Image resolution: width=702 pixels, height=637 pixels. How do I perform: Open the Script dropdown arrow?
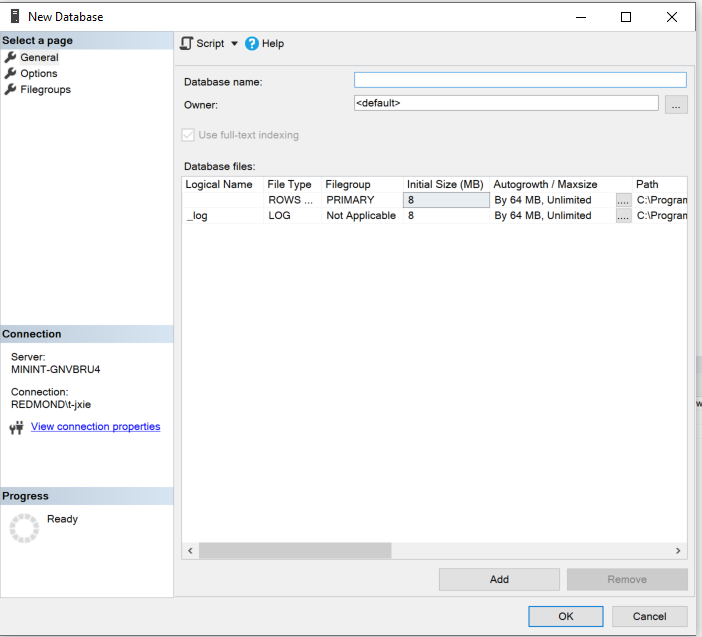click(235, 44)
